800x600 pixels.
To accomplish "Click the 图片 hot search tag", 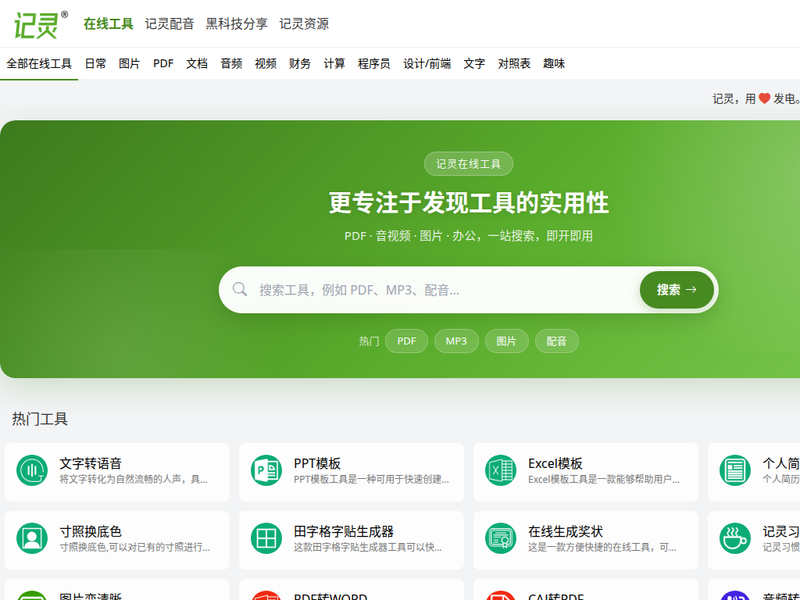I will [506, 341].
